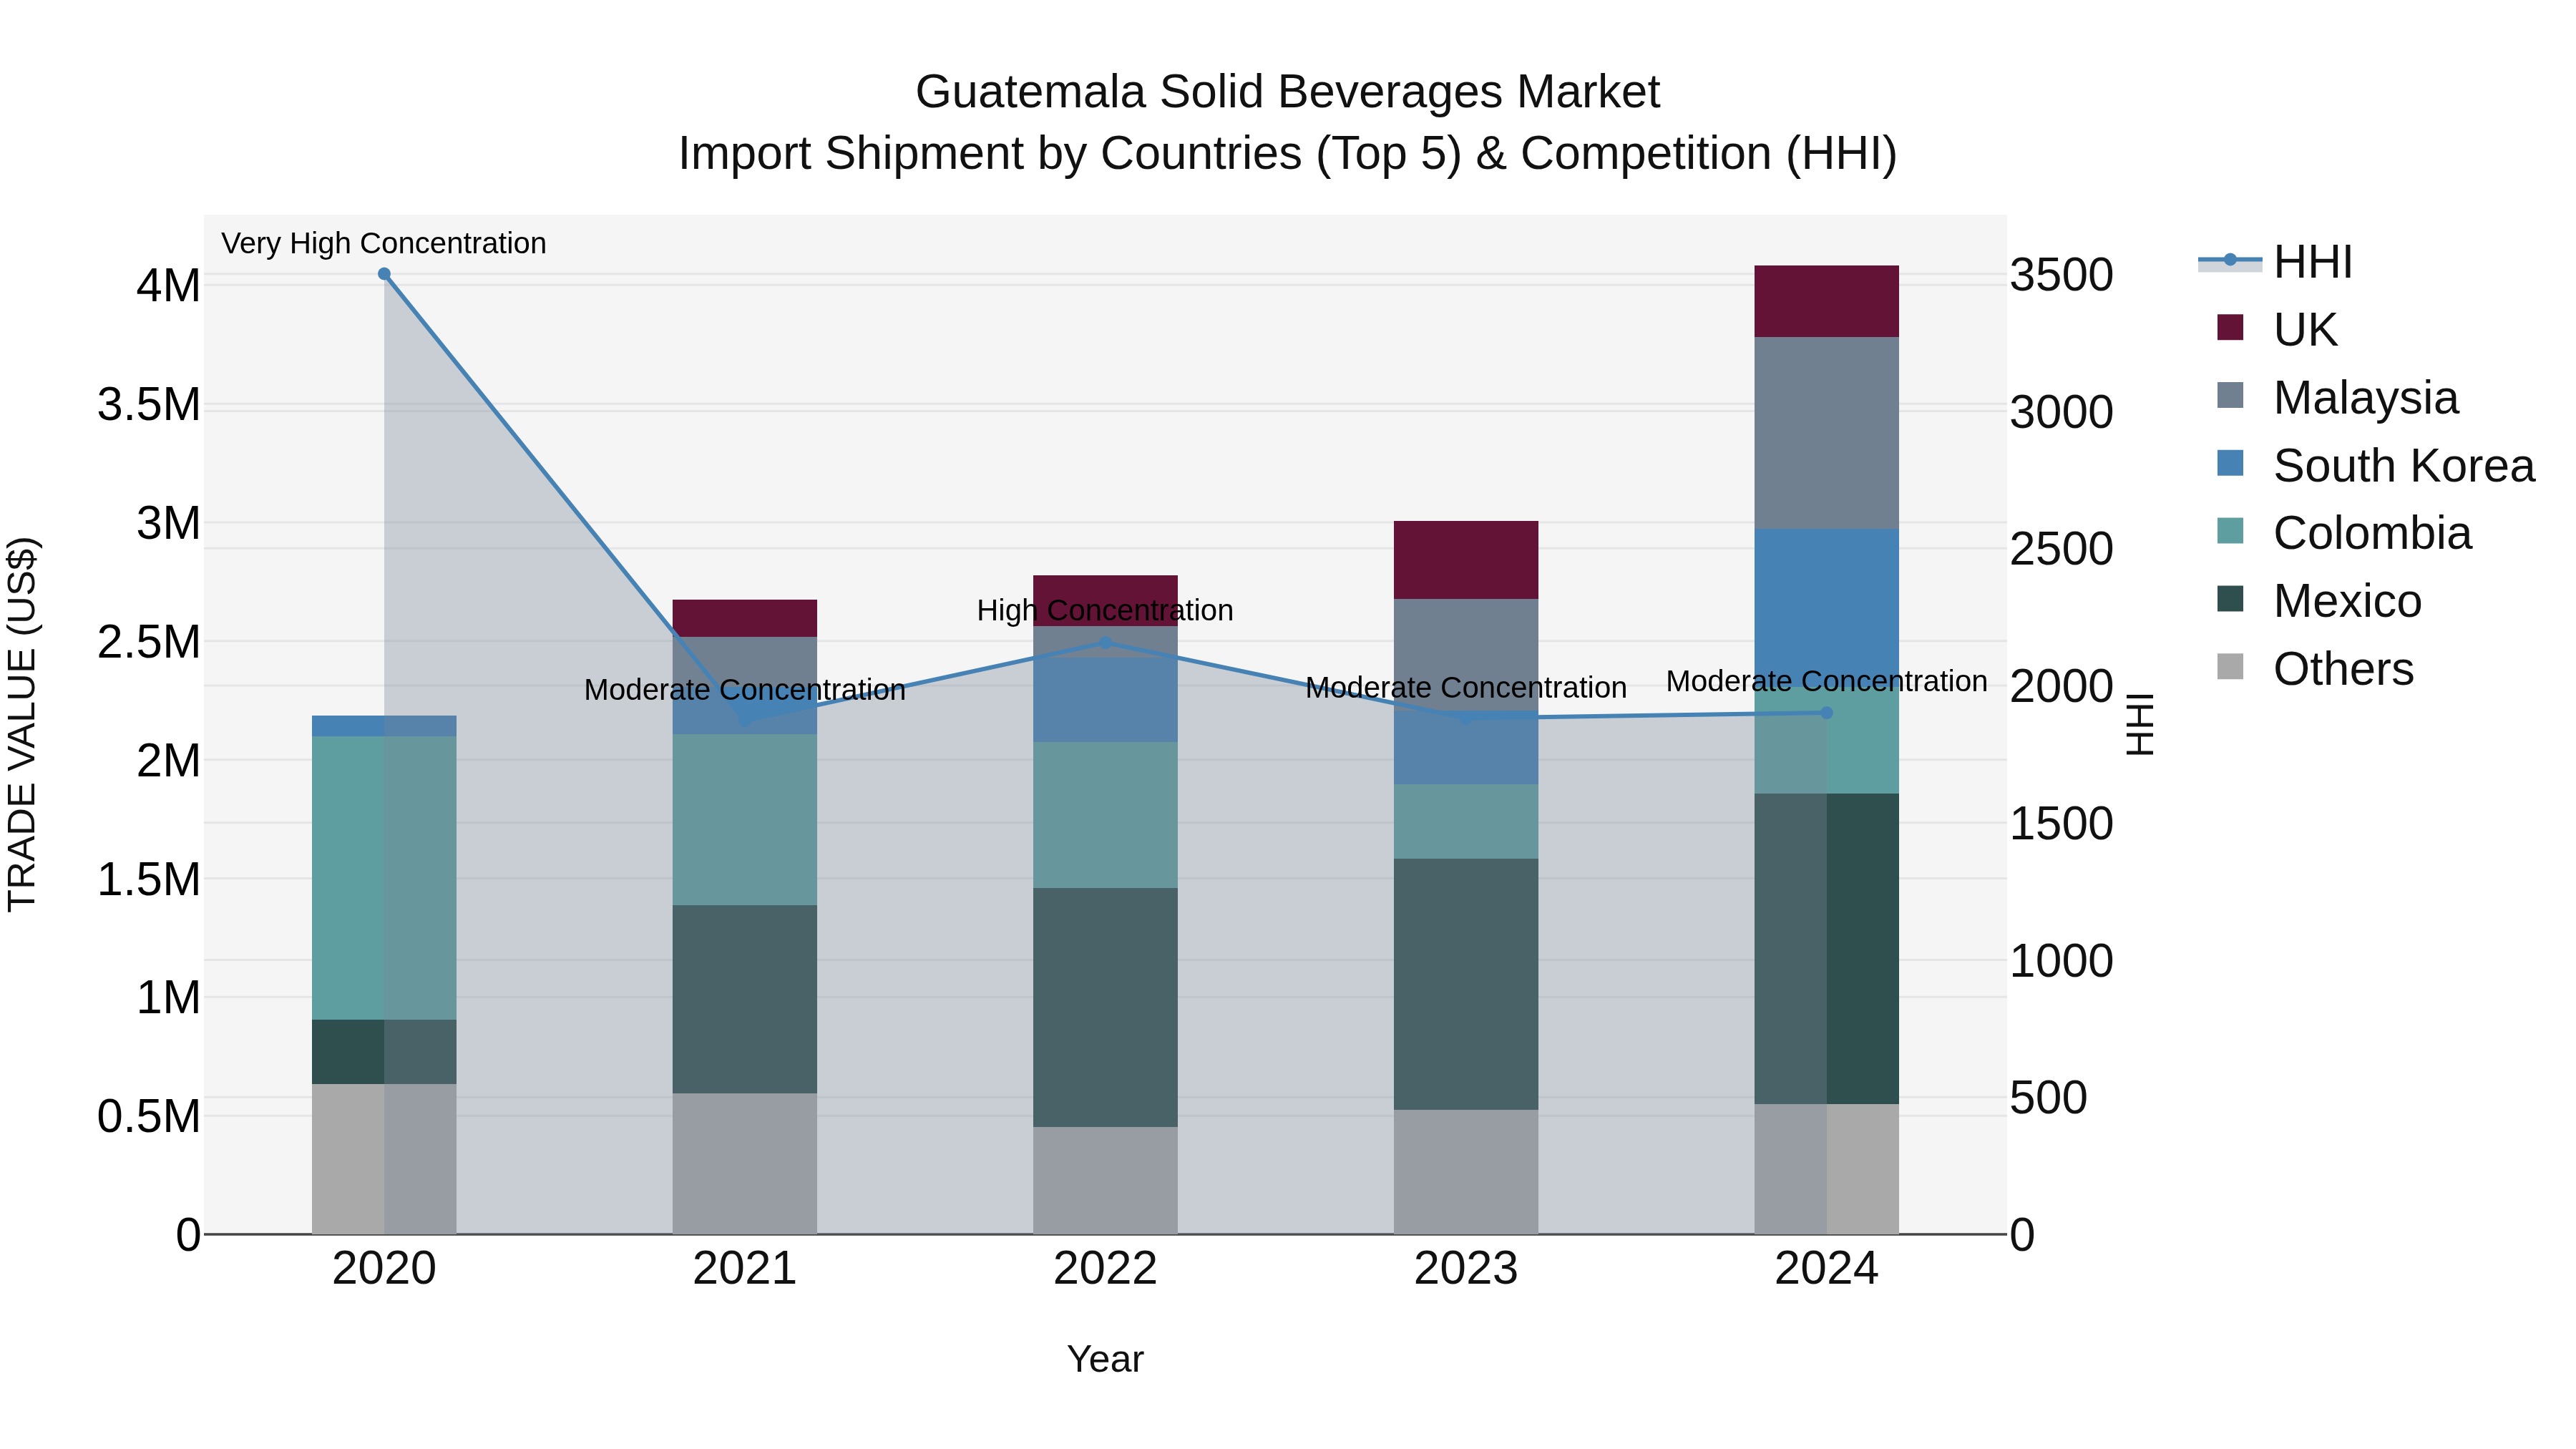Click the South Korea blue legend swatch
Screen dimensions: 2576x1449
coord(2230,463)
